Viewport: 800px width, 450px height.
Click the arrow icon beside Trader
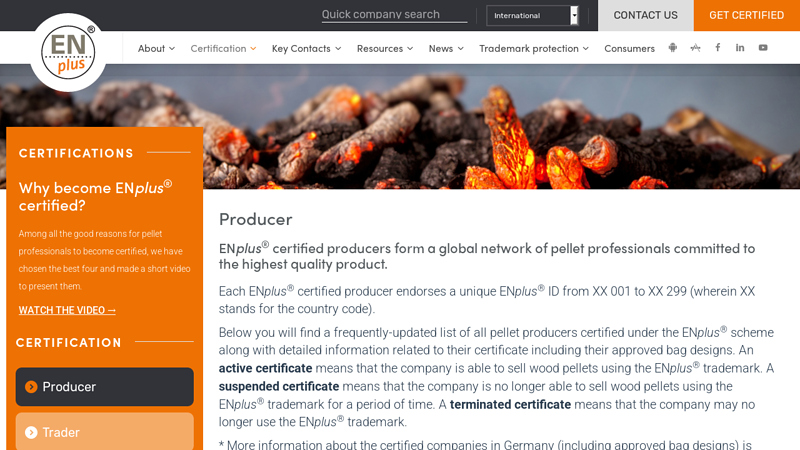31,432
